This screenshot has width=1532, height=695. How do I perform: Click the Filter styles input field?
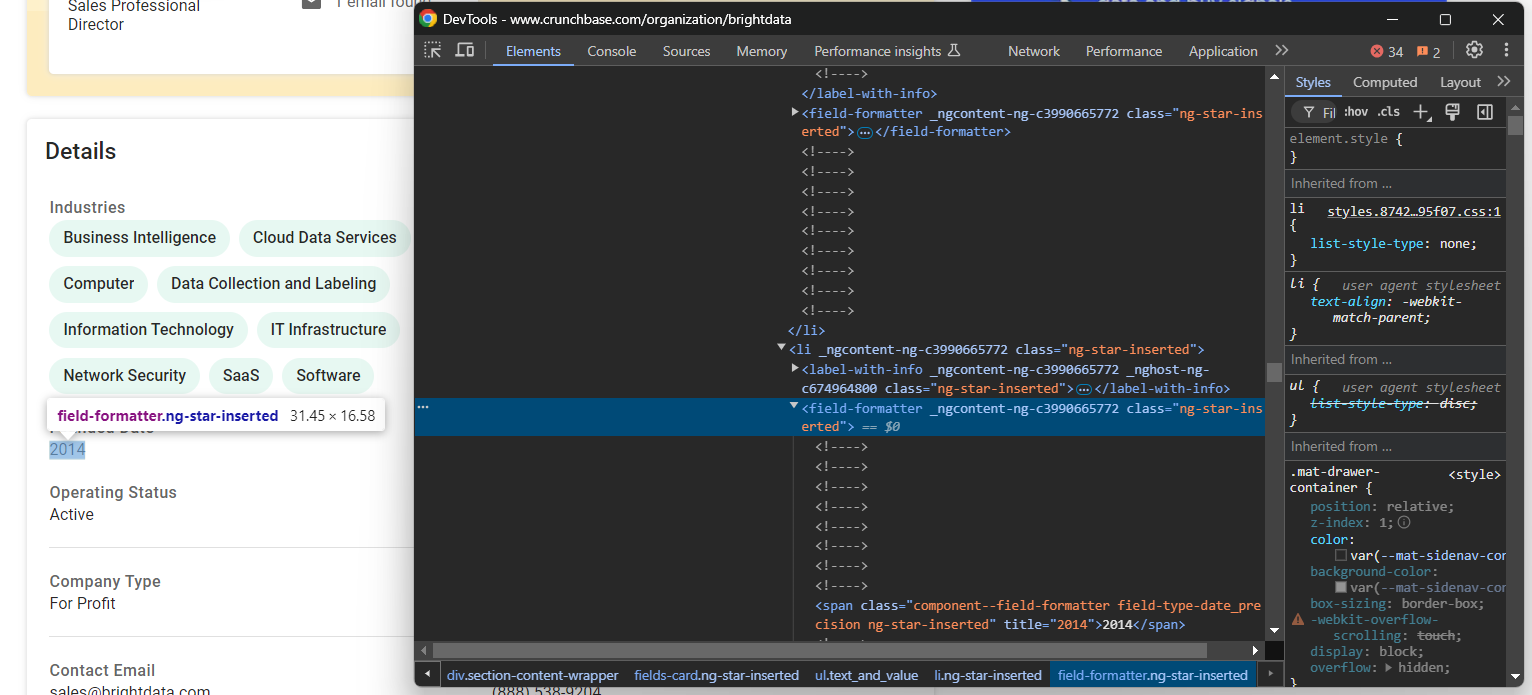[1328, 112]
